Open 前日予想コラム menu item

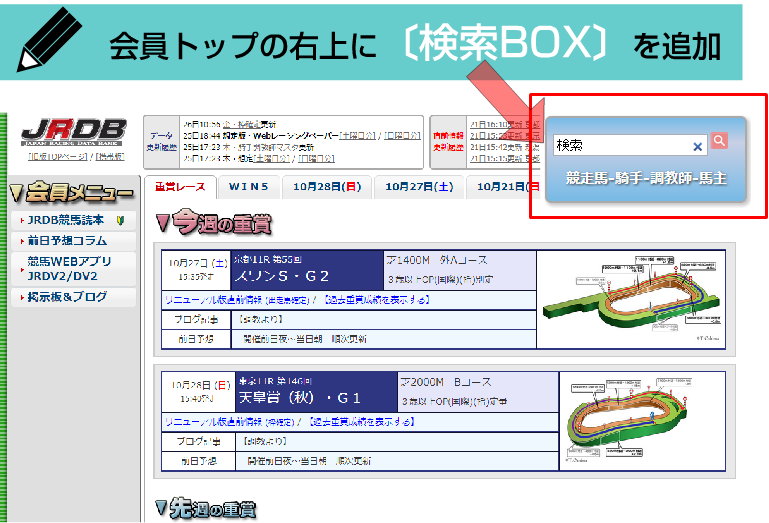(74, 241)
